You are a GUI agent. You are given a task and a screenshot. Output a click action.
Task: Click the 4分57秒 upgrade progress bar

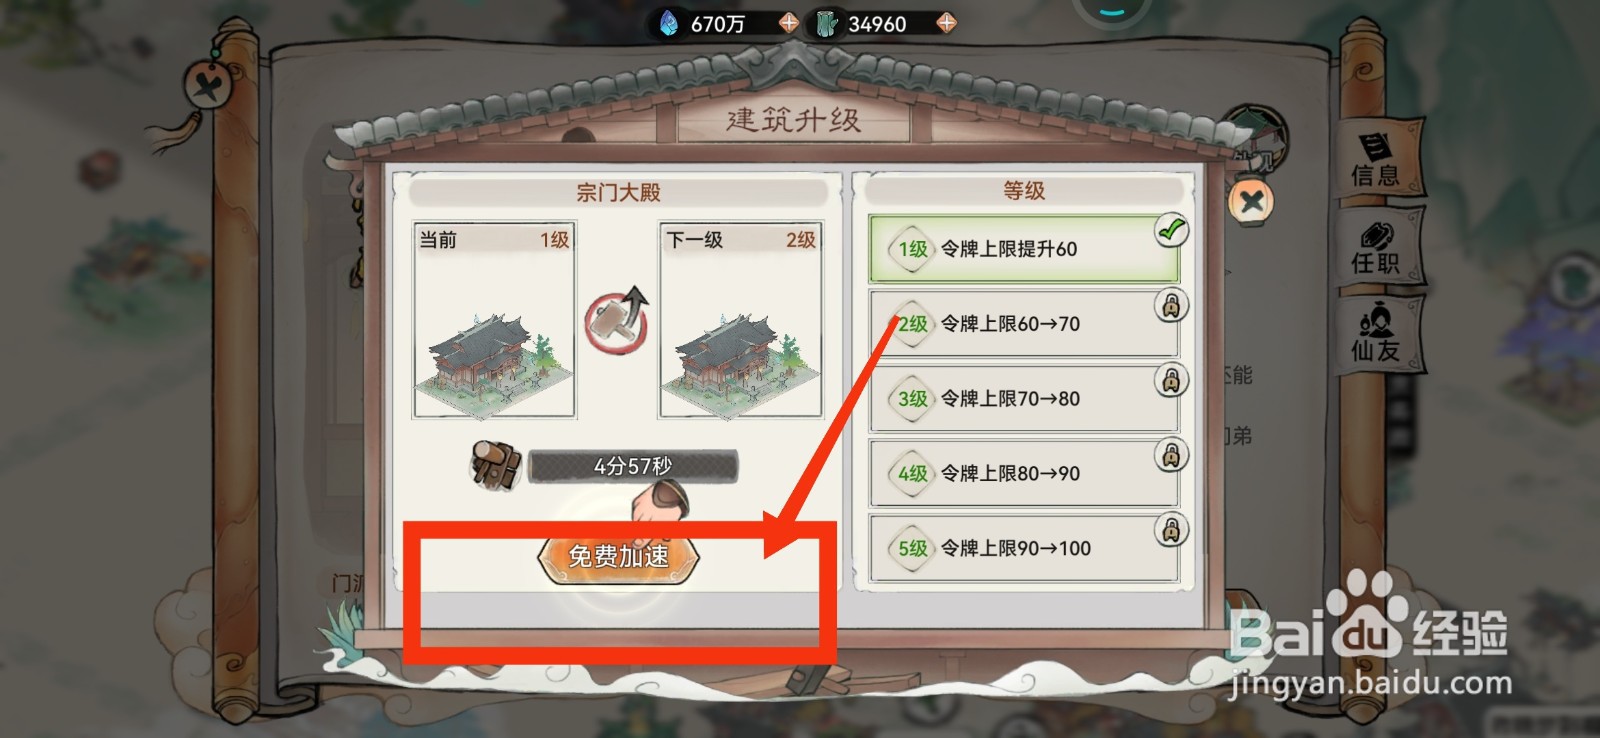point(633,466)
